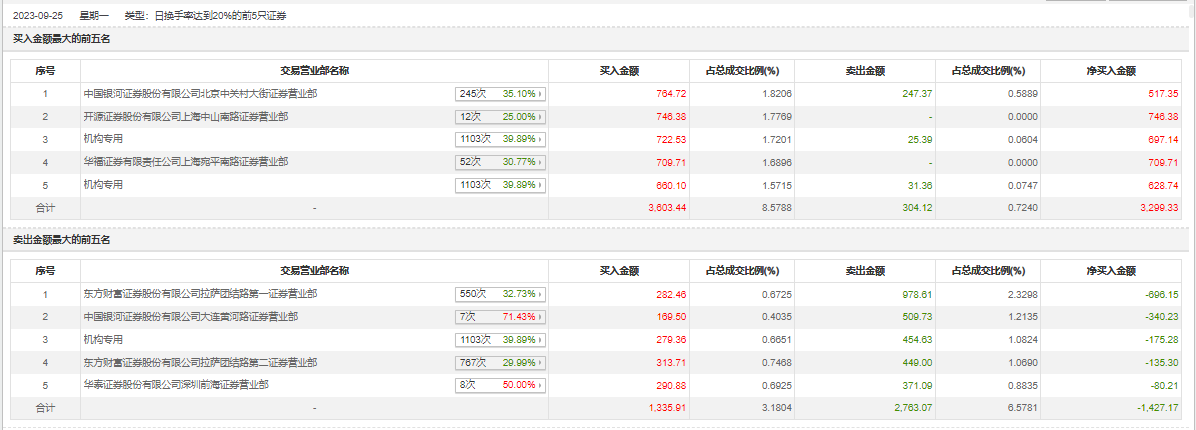This screenshot has width=1196, height=430.
Task: Click 中国银河证券大连黄河路证券营业部 link
Action: [x=191, y=317]
